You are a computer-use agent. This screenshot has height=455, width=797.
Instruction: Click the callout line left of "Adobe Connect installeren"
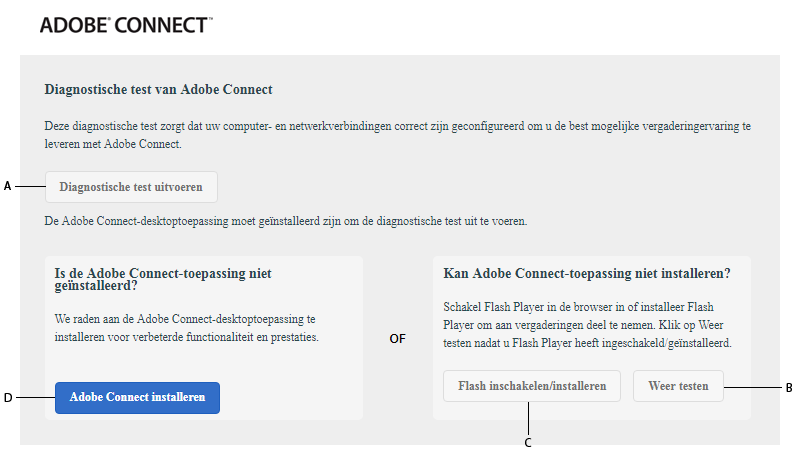click(35, 398)
